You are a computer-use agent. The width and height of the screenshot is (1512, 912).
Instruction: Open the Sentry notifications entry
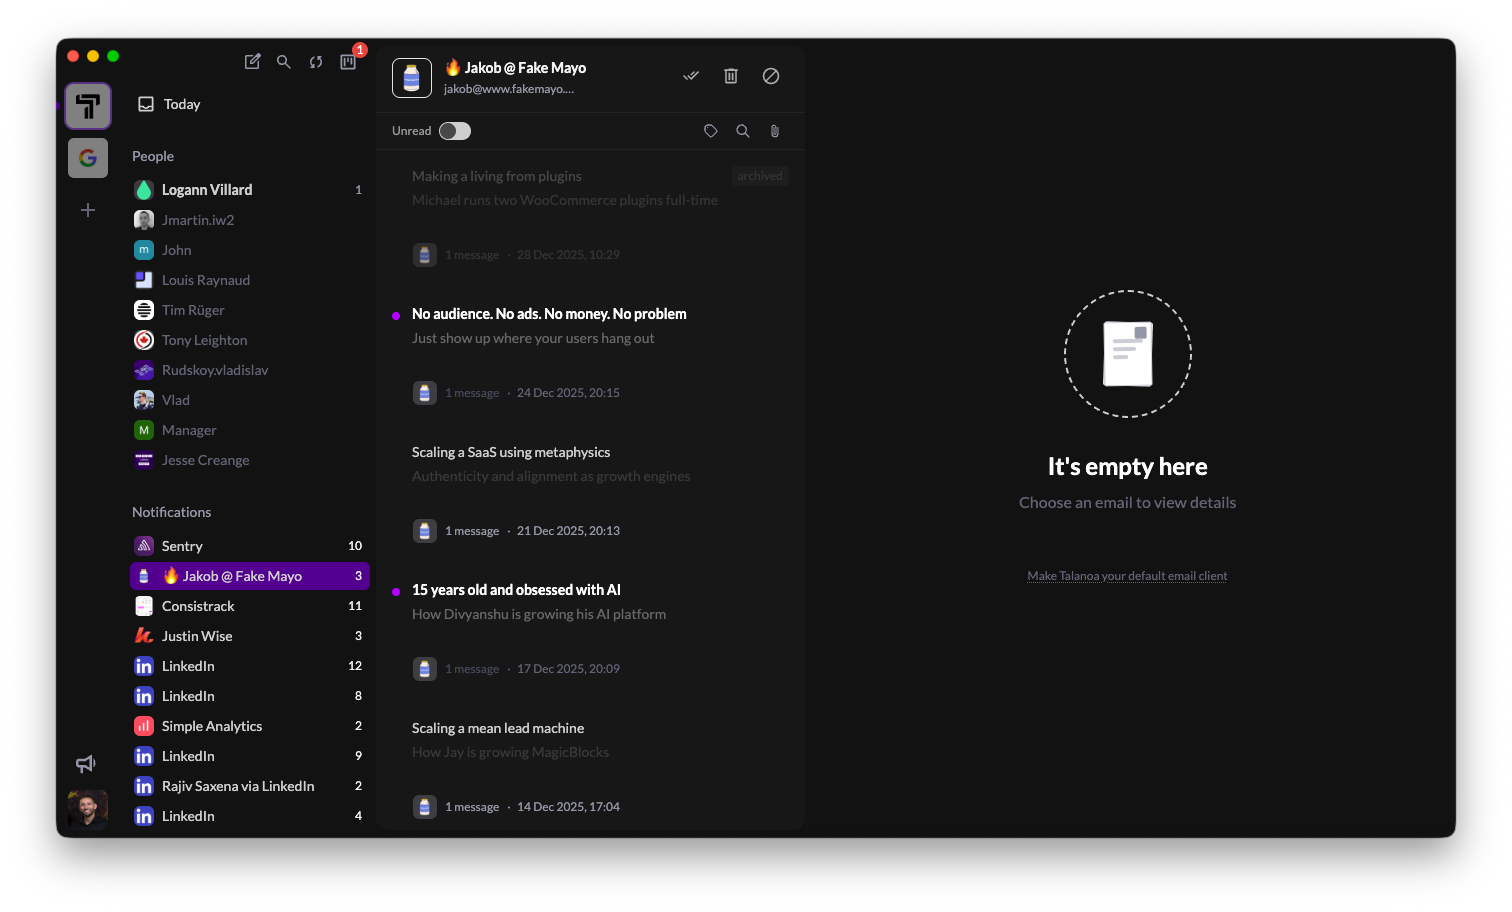point(182,546)
